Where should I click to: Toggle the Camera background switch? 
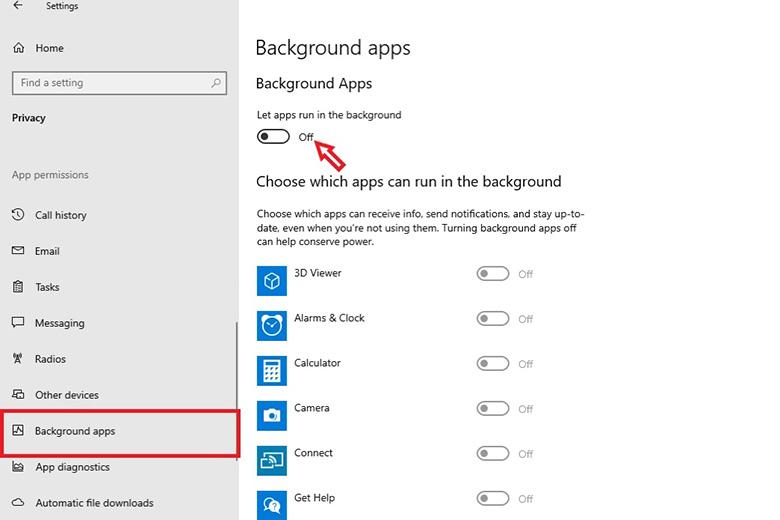click(x=492, y=409)
